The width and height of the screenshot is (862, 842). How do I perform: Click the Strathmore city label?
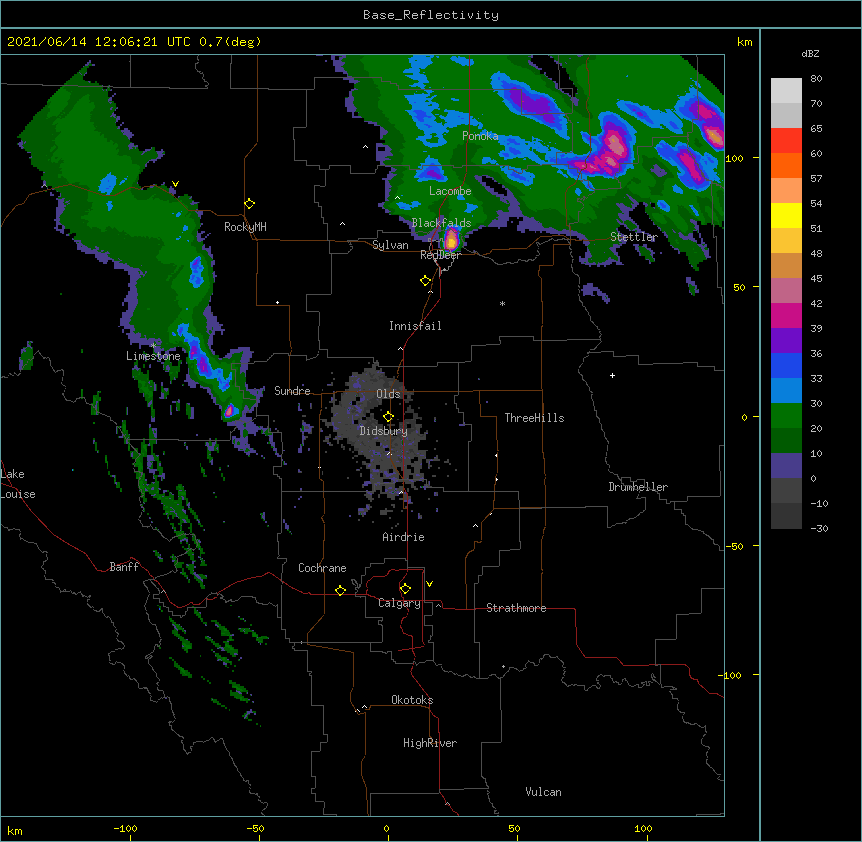click(516, 608)
